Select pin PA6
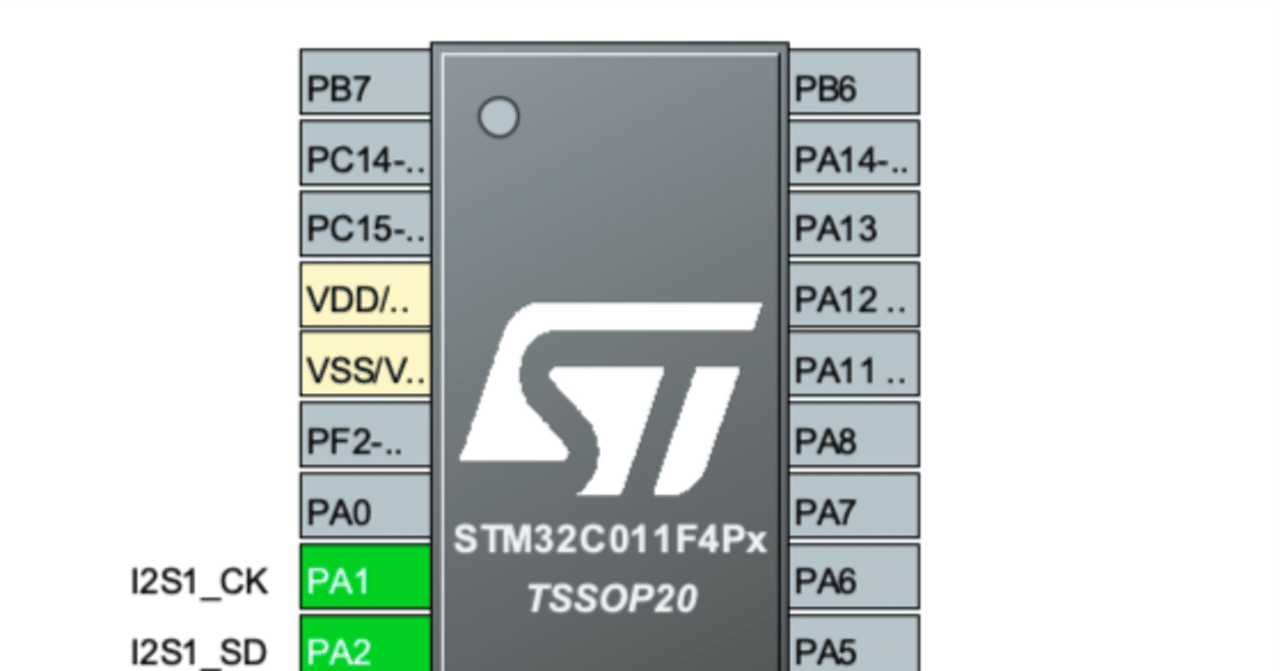Screen dimensions: 1280x671 tap(855, 578)
